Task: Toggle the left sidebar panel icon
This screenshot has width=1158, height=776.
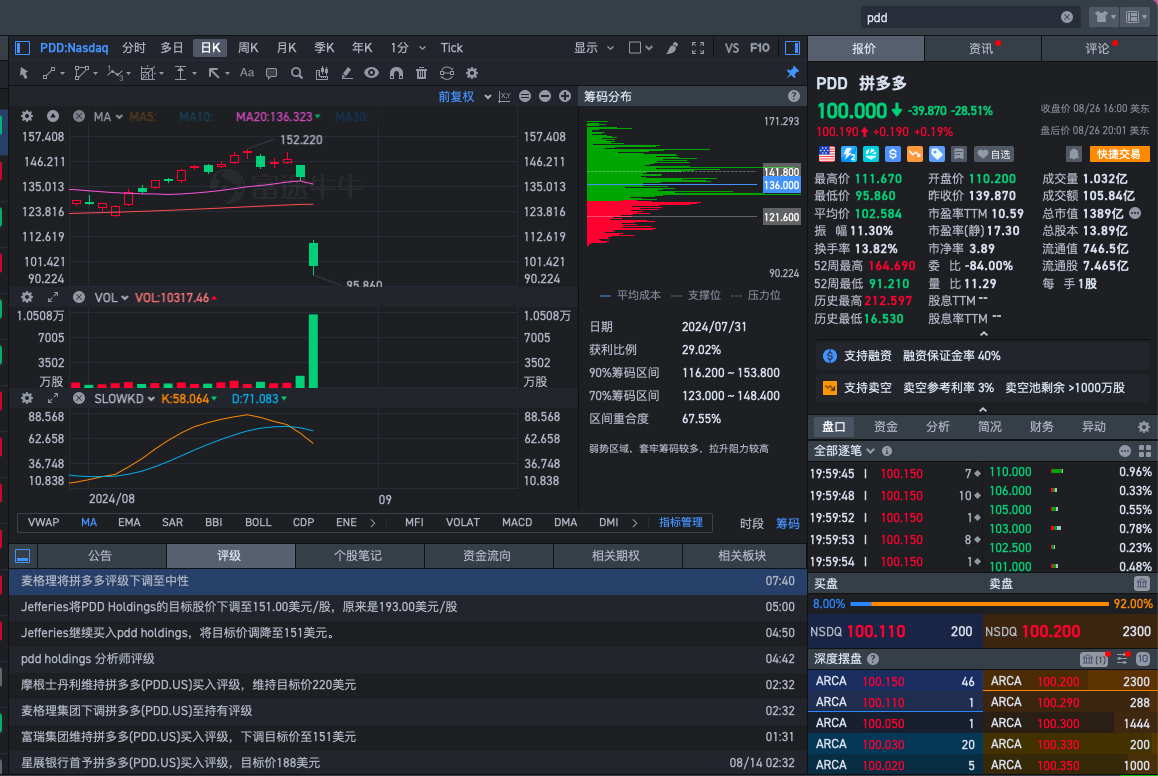Action: click(22, 48)
